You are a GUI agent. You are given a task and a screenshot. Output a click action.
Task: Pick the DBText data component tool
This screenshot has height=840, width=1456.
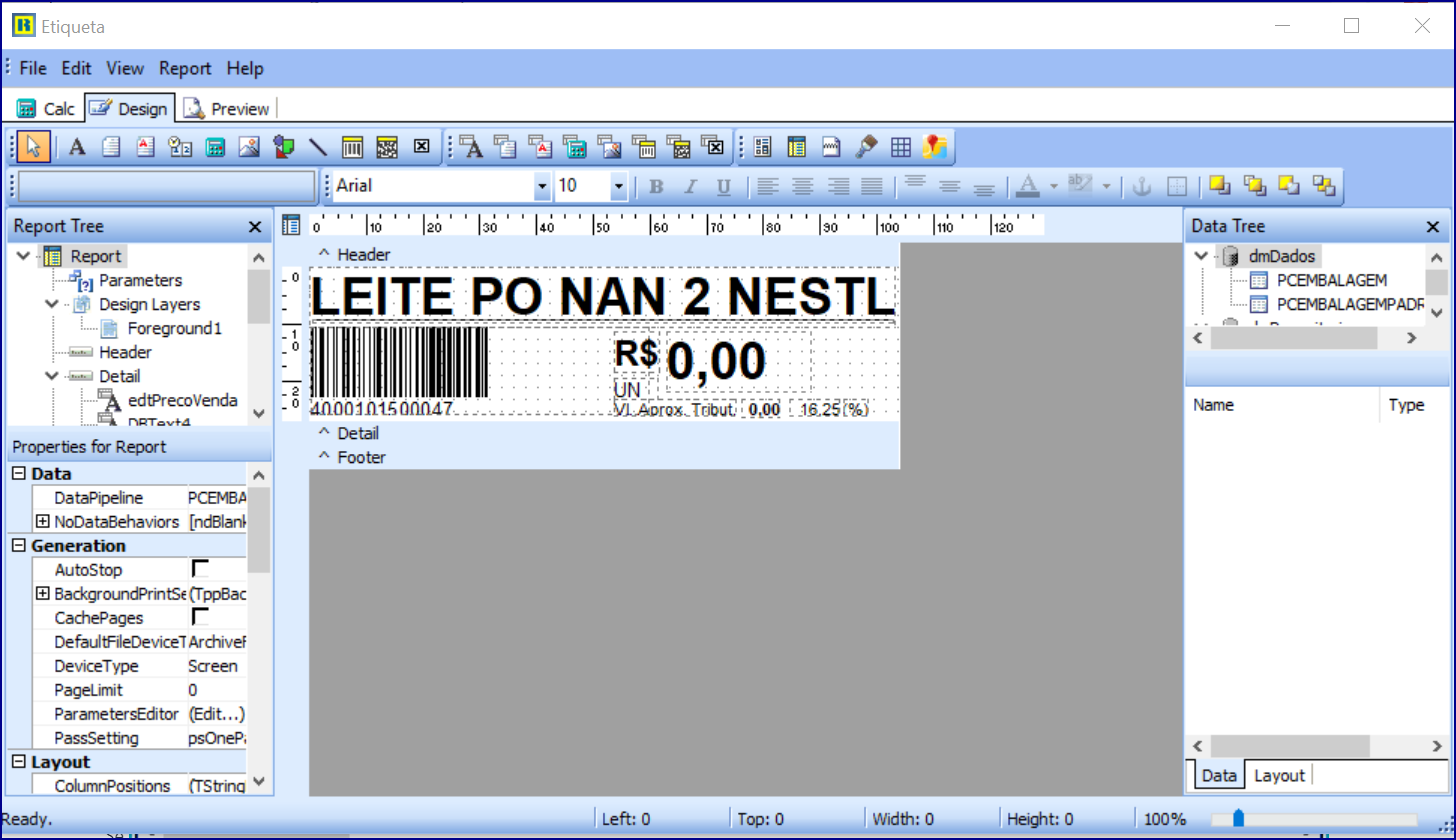[471, 147]
